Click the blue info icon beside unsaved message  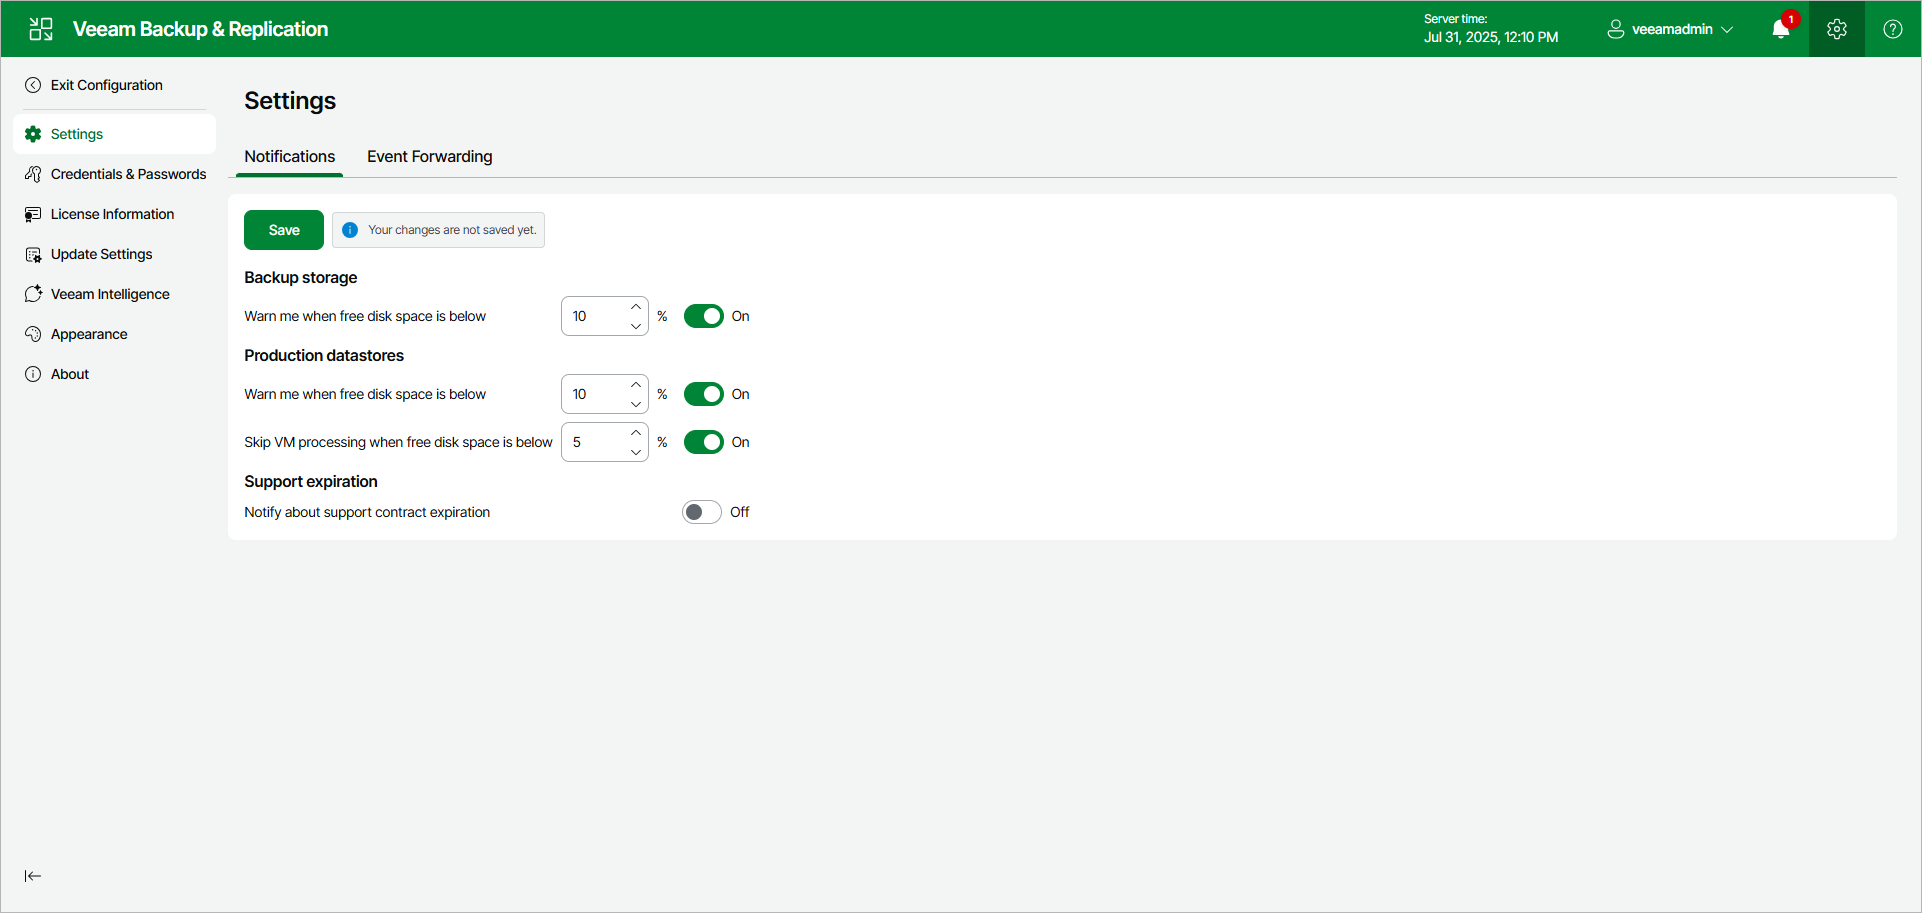click(350, 230)
